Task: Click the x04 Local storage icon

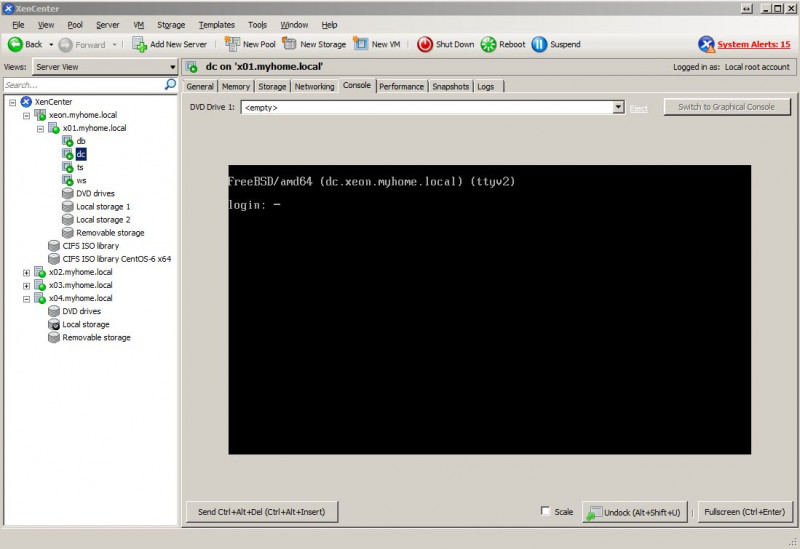Action: pyautogui.click(x=54, y=325)
